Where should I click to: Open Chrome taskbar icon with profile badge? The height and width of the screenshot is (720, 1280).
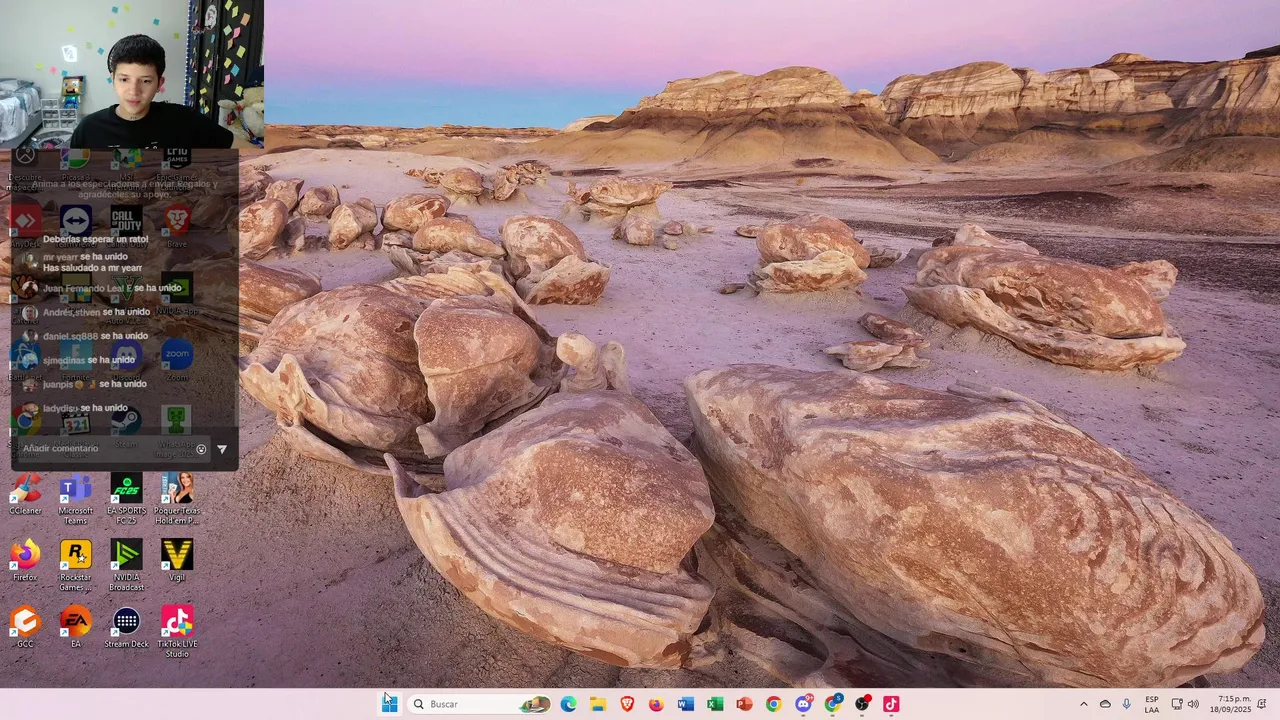pyautogui.click(x=833, y=704)
